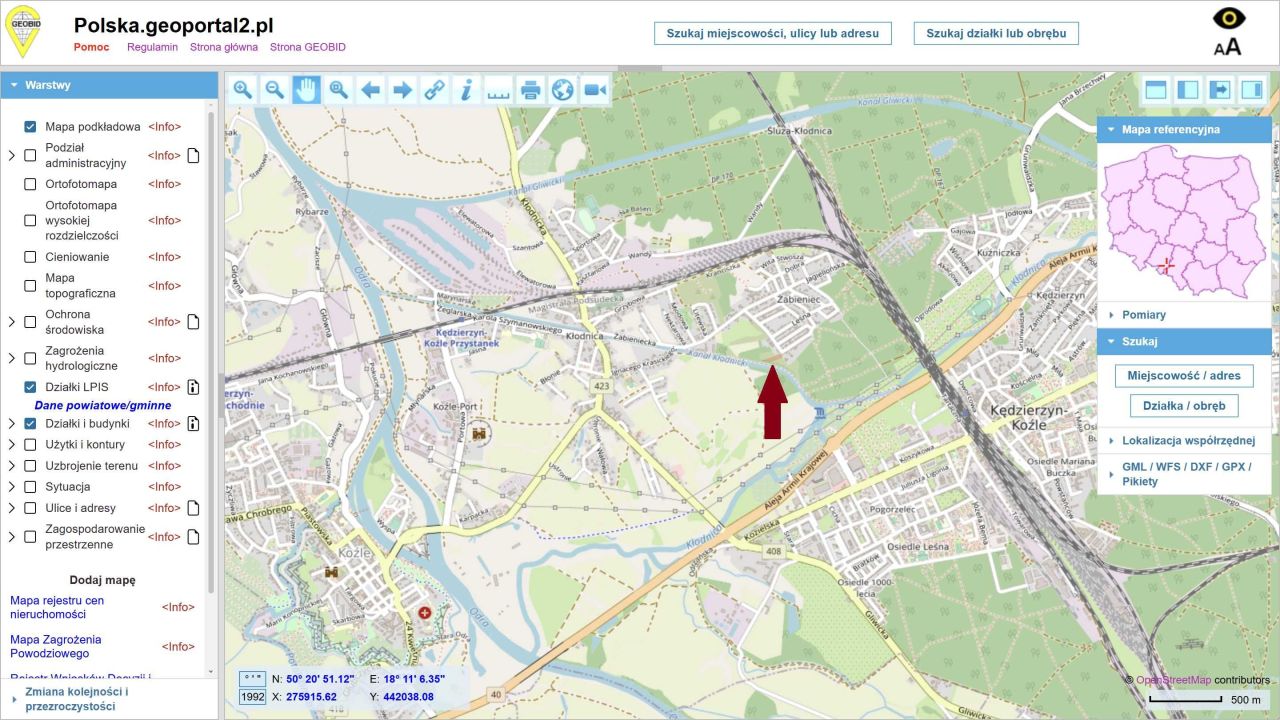Expand the Uzbrojenie terenu tree node
The width and height of the screenshot is (1280, 720).
[x=12, y=466]
